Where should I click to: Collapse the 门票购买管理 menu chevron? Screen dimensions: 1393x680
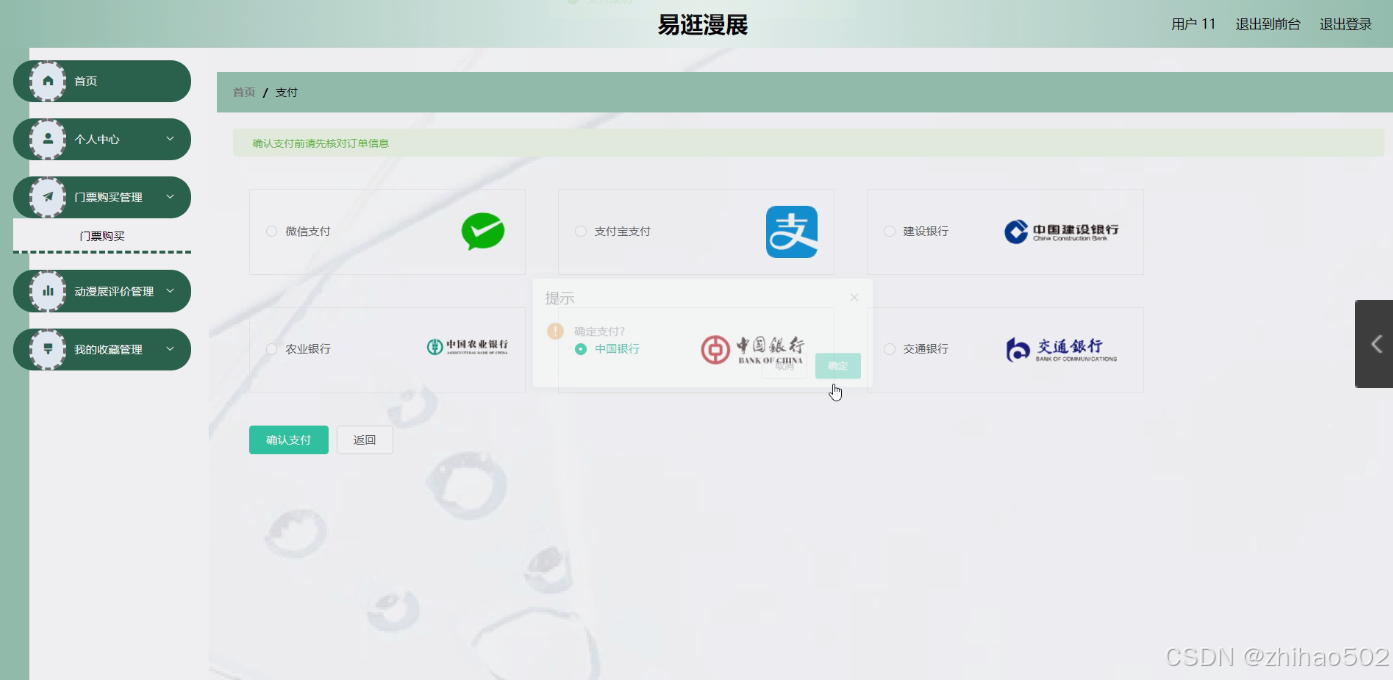click(x=170, y=197)
